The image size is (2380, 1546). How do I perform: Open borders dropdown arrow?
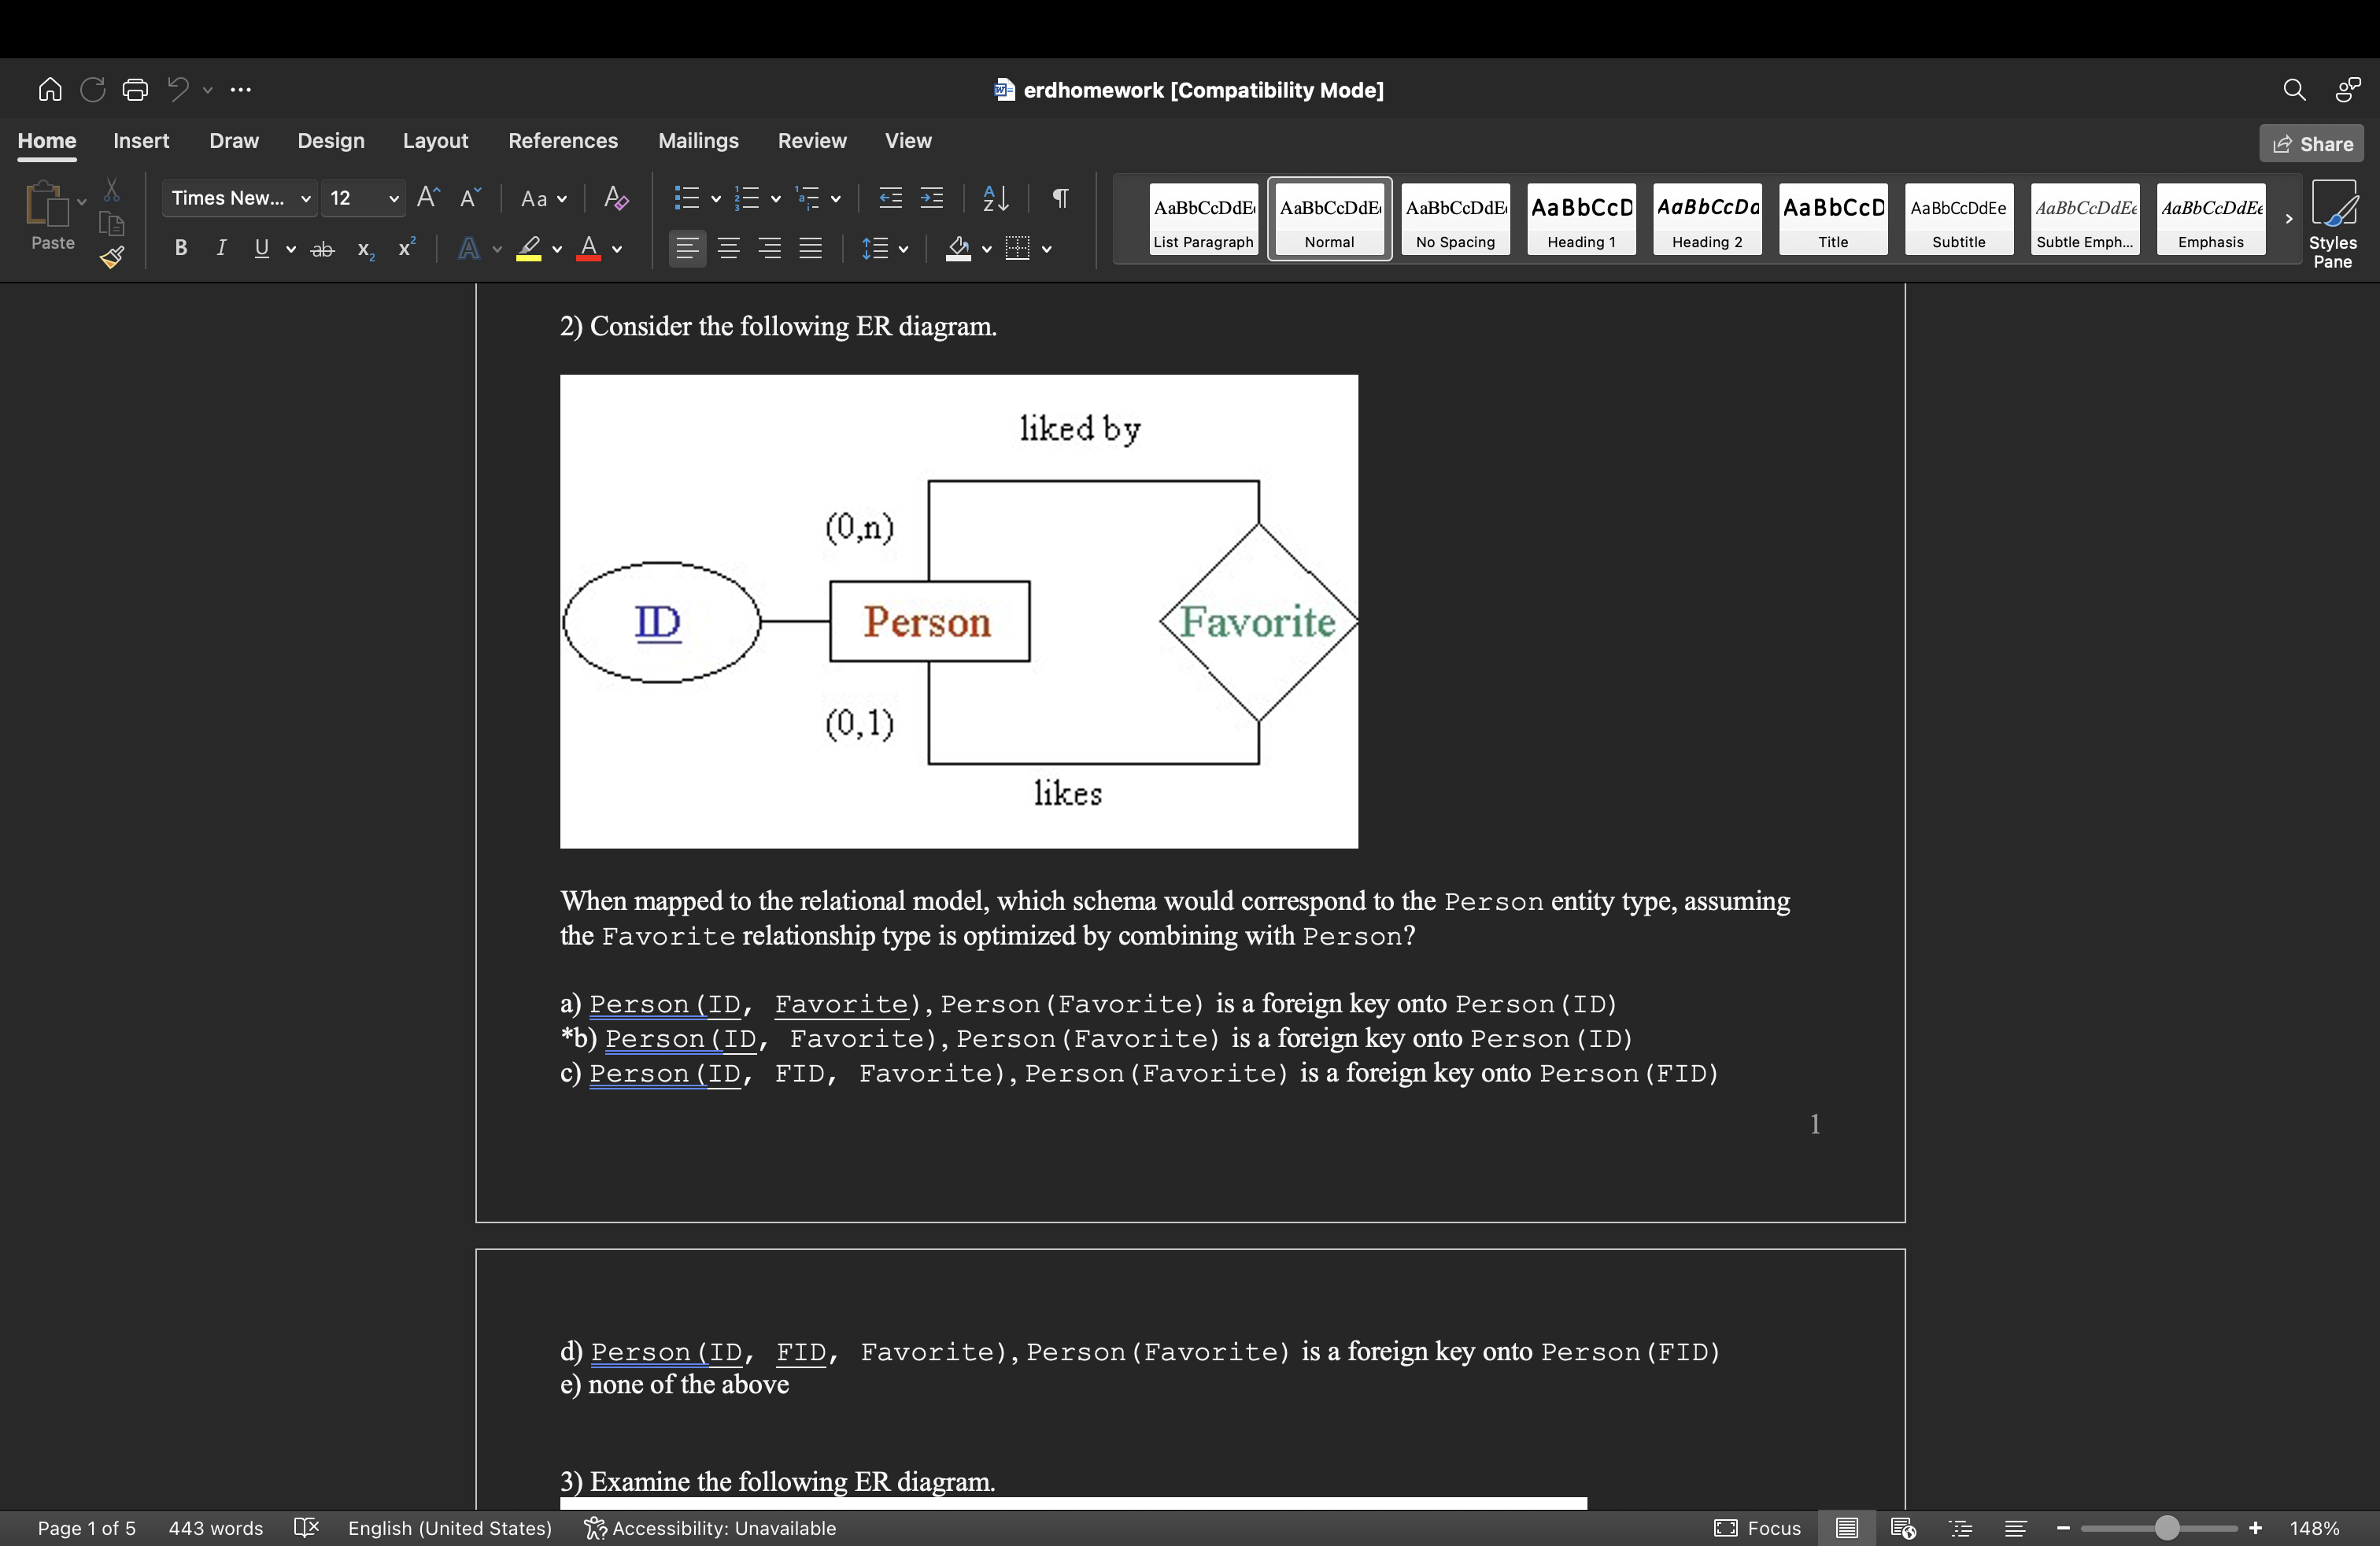point(1047,249)
